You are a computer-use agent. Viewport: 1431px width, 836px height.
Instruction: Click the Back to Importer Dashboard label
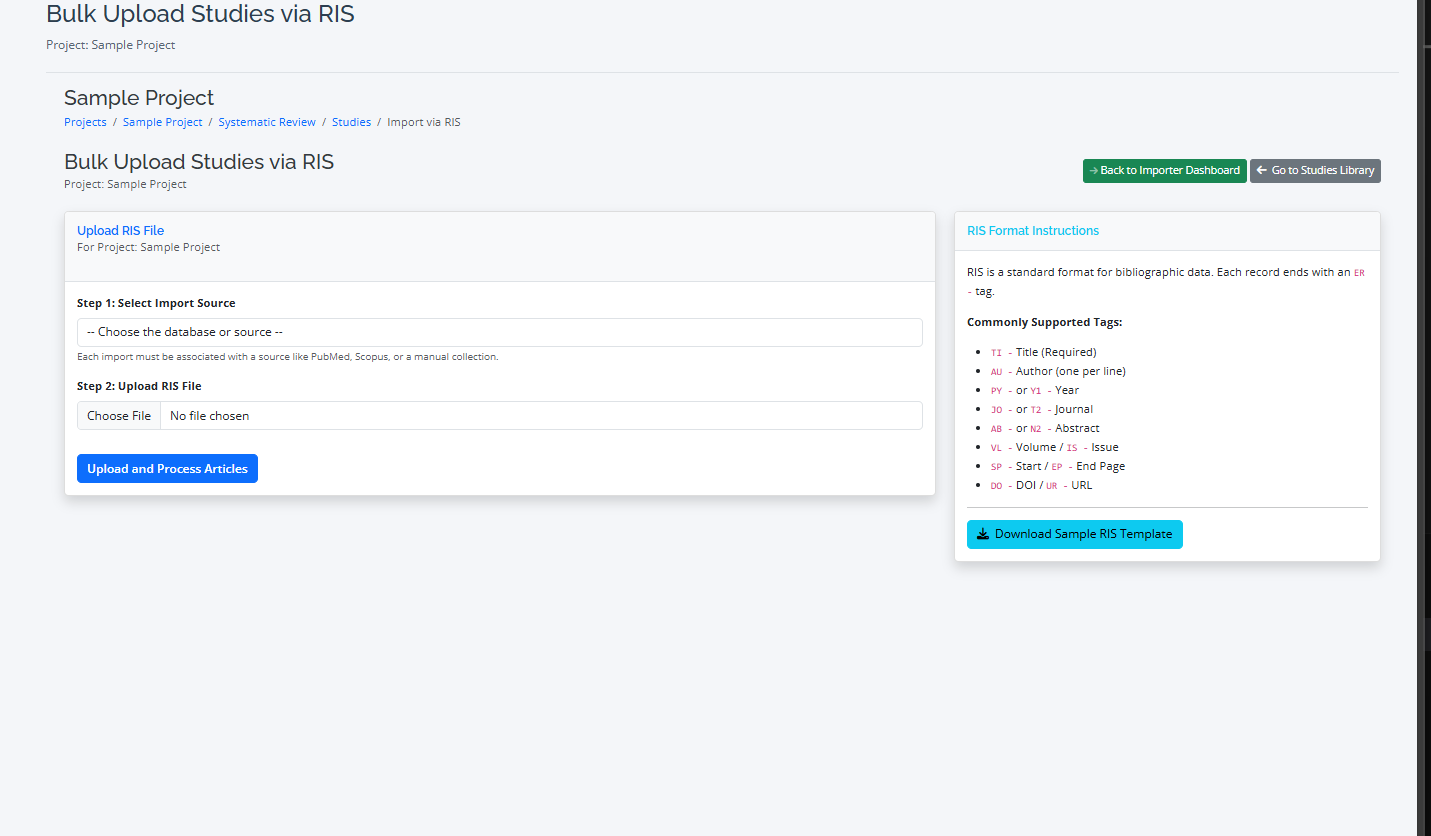[1170, 171]
